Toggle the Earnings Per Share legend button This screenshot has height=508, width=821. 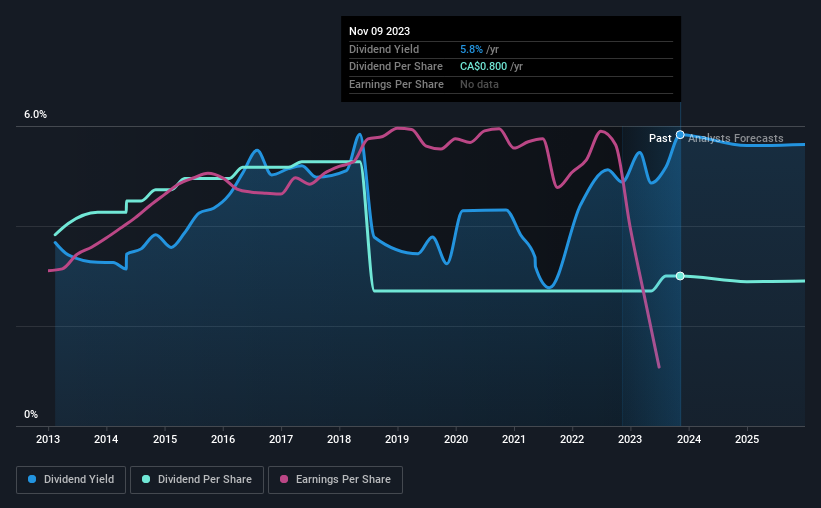point(336,480)
